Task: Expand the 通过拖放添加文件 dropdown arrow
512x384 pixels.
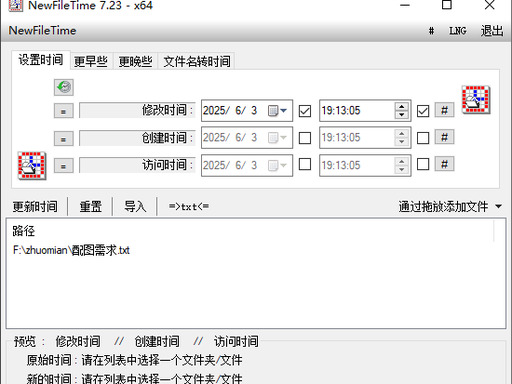Action: click(498, 207)
